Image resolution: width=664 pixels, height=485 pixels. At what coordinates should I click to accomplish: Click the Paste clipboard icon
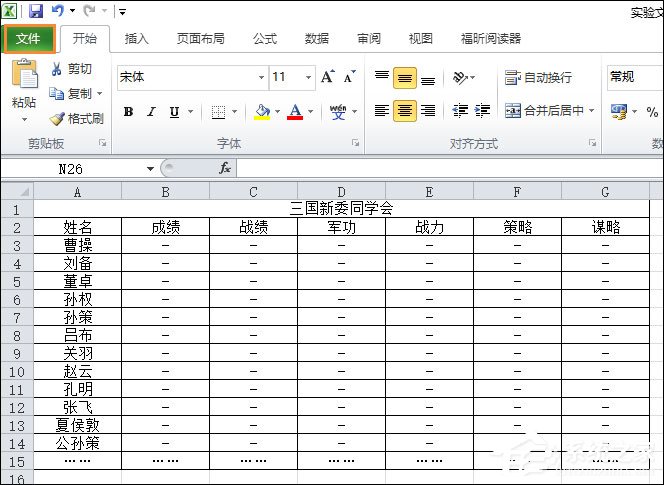pyautogui.click(x=24, y=77)
